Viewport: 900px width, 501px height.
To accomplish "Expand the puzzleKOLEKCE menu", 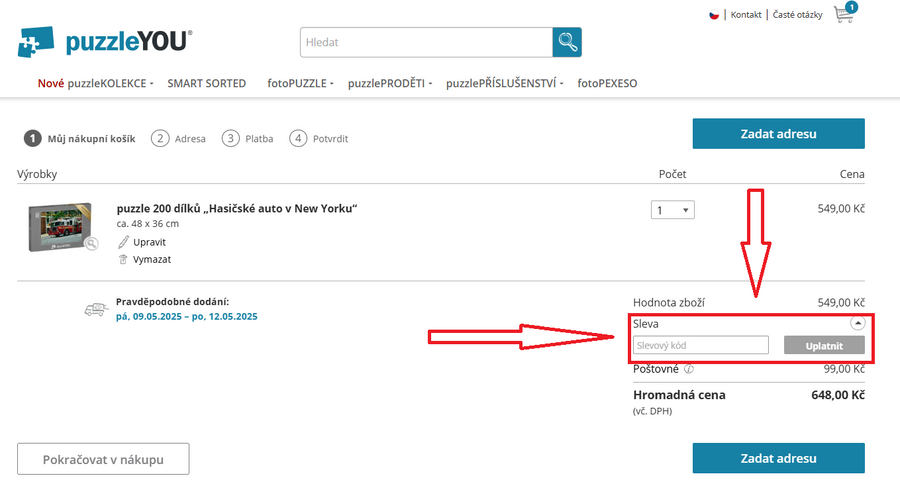I will pyautogui.click(x=96, y=84).
